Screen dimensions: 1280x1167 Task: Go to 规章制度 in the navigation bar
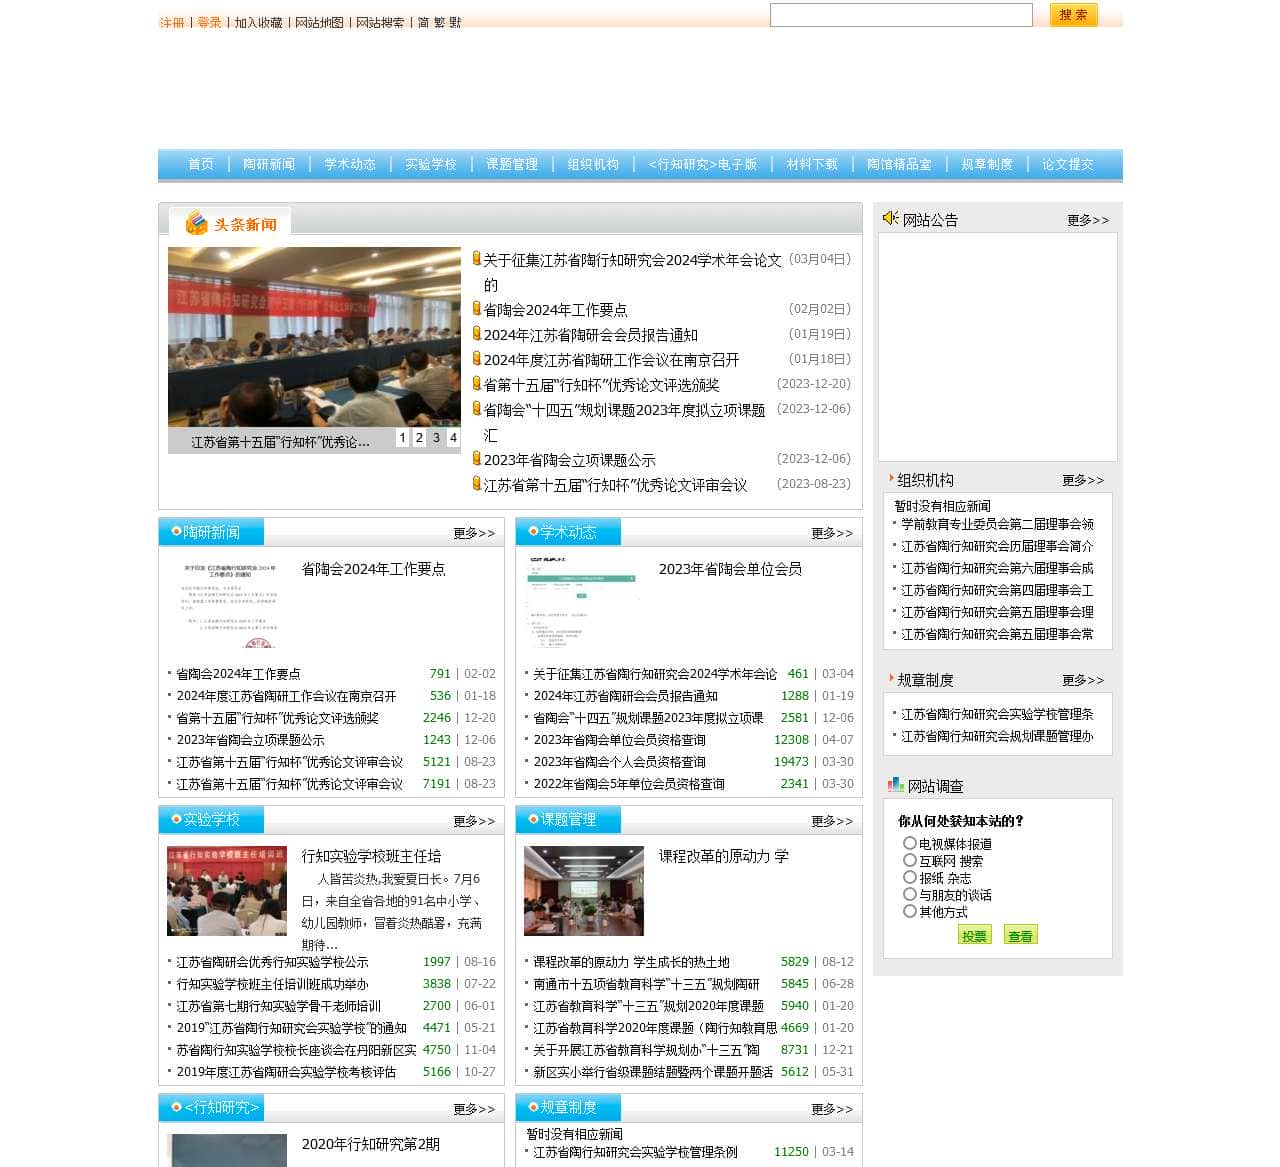[x=987, y=164]
